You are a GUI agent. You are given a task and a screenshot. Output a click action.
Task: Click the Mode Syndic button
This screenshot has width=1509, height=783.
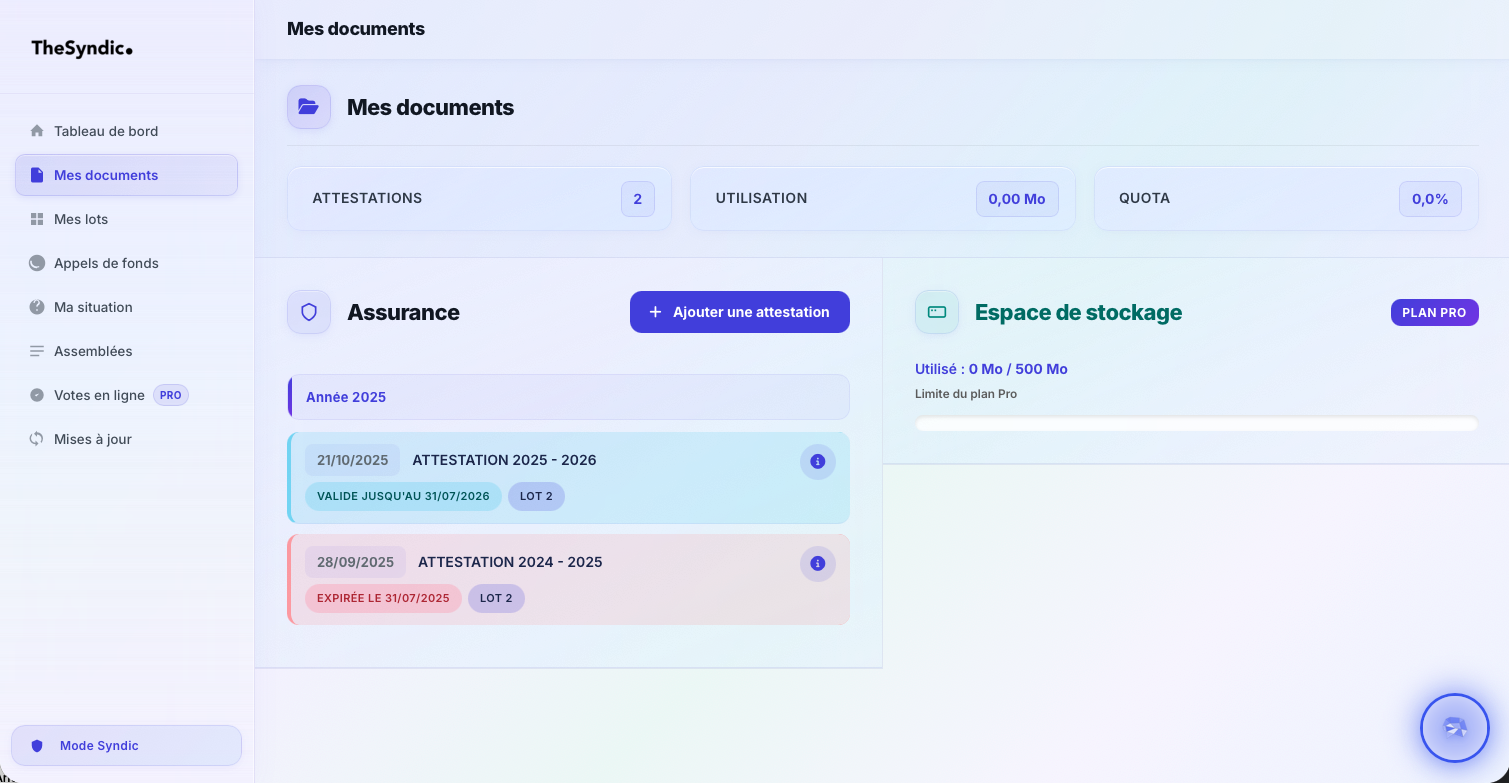(126, 745)
